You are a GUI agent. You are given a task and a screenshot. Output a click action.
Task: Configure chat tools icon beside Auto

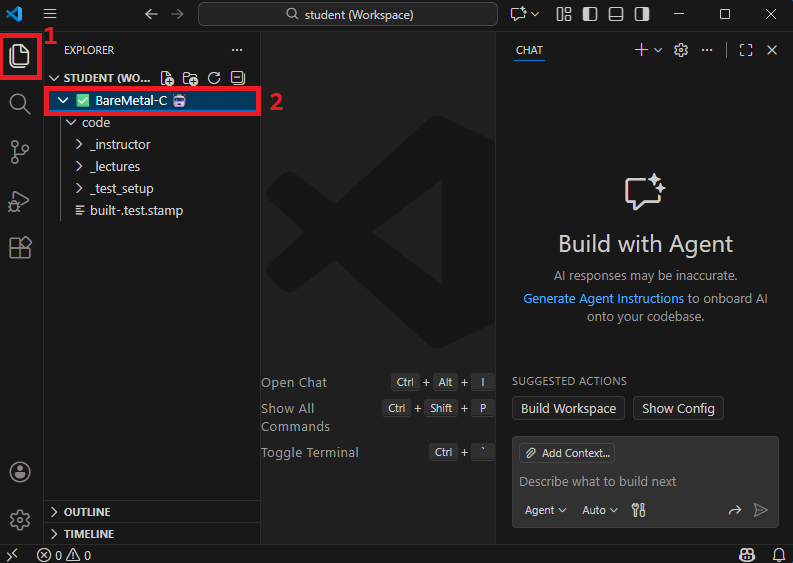tap(638, 510)
